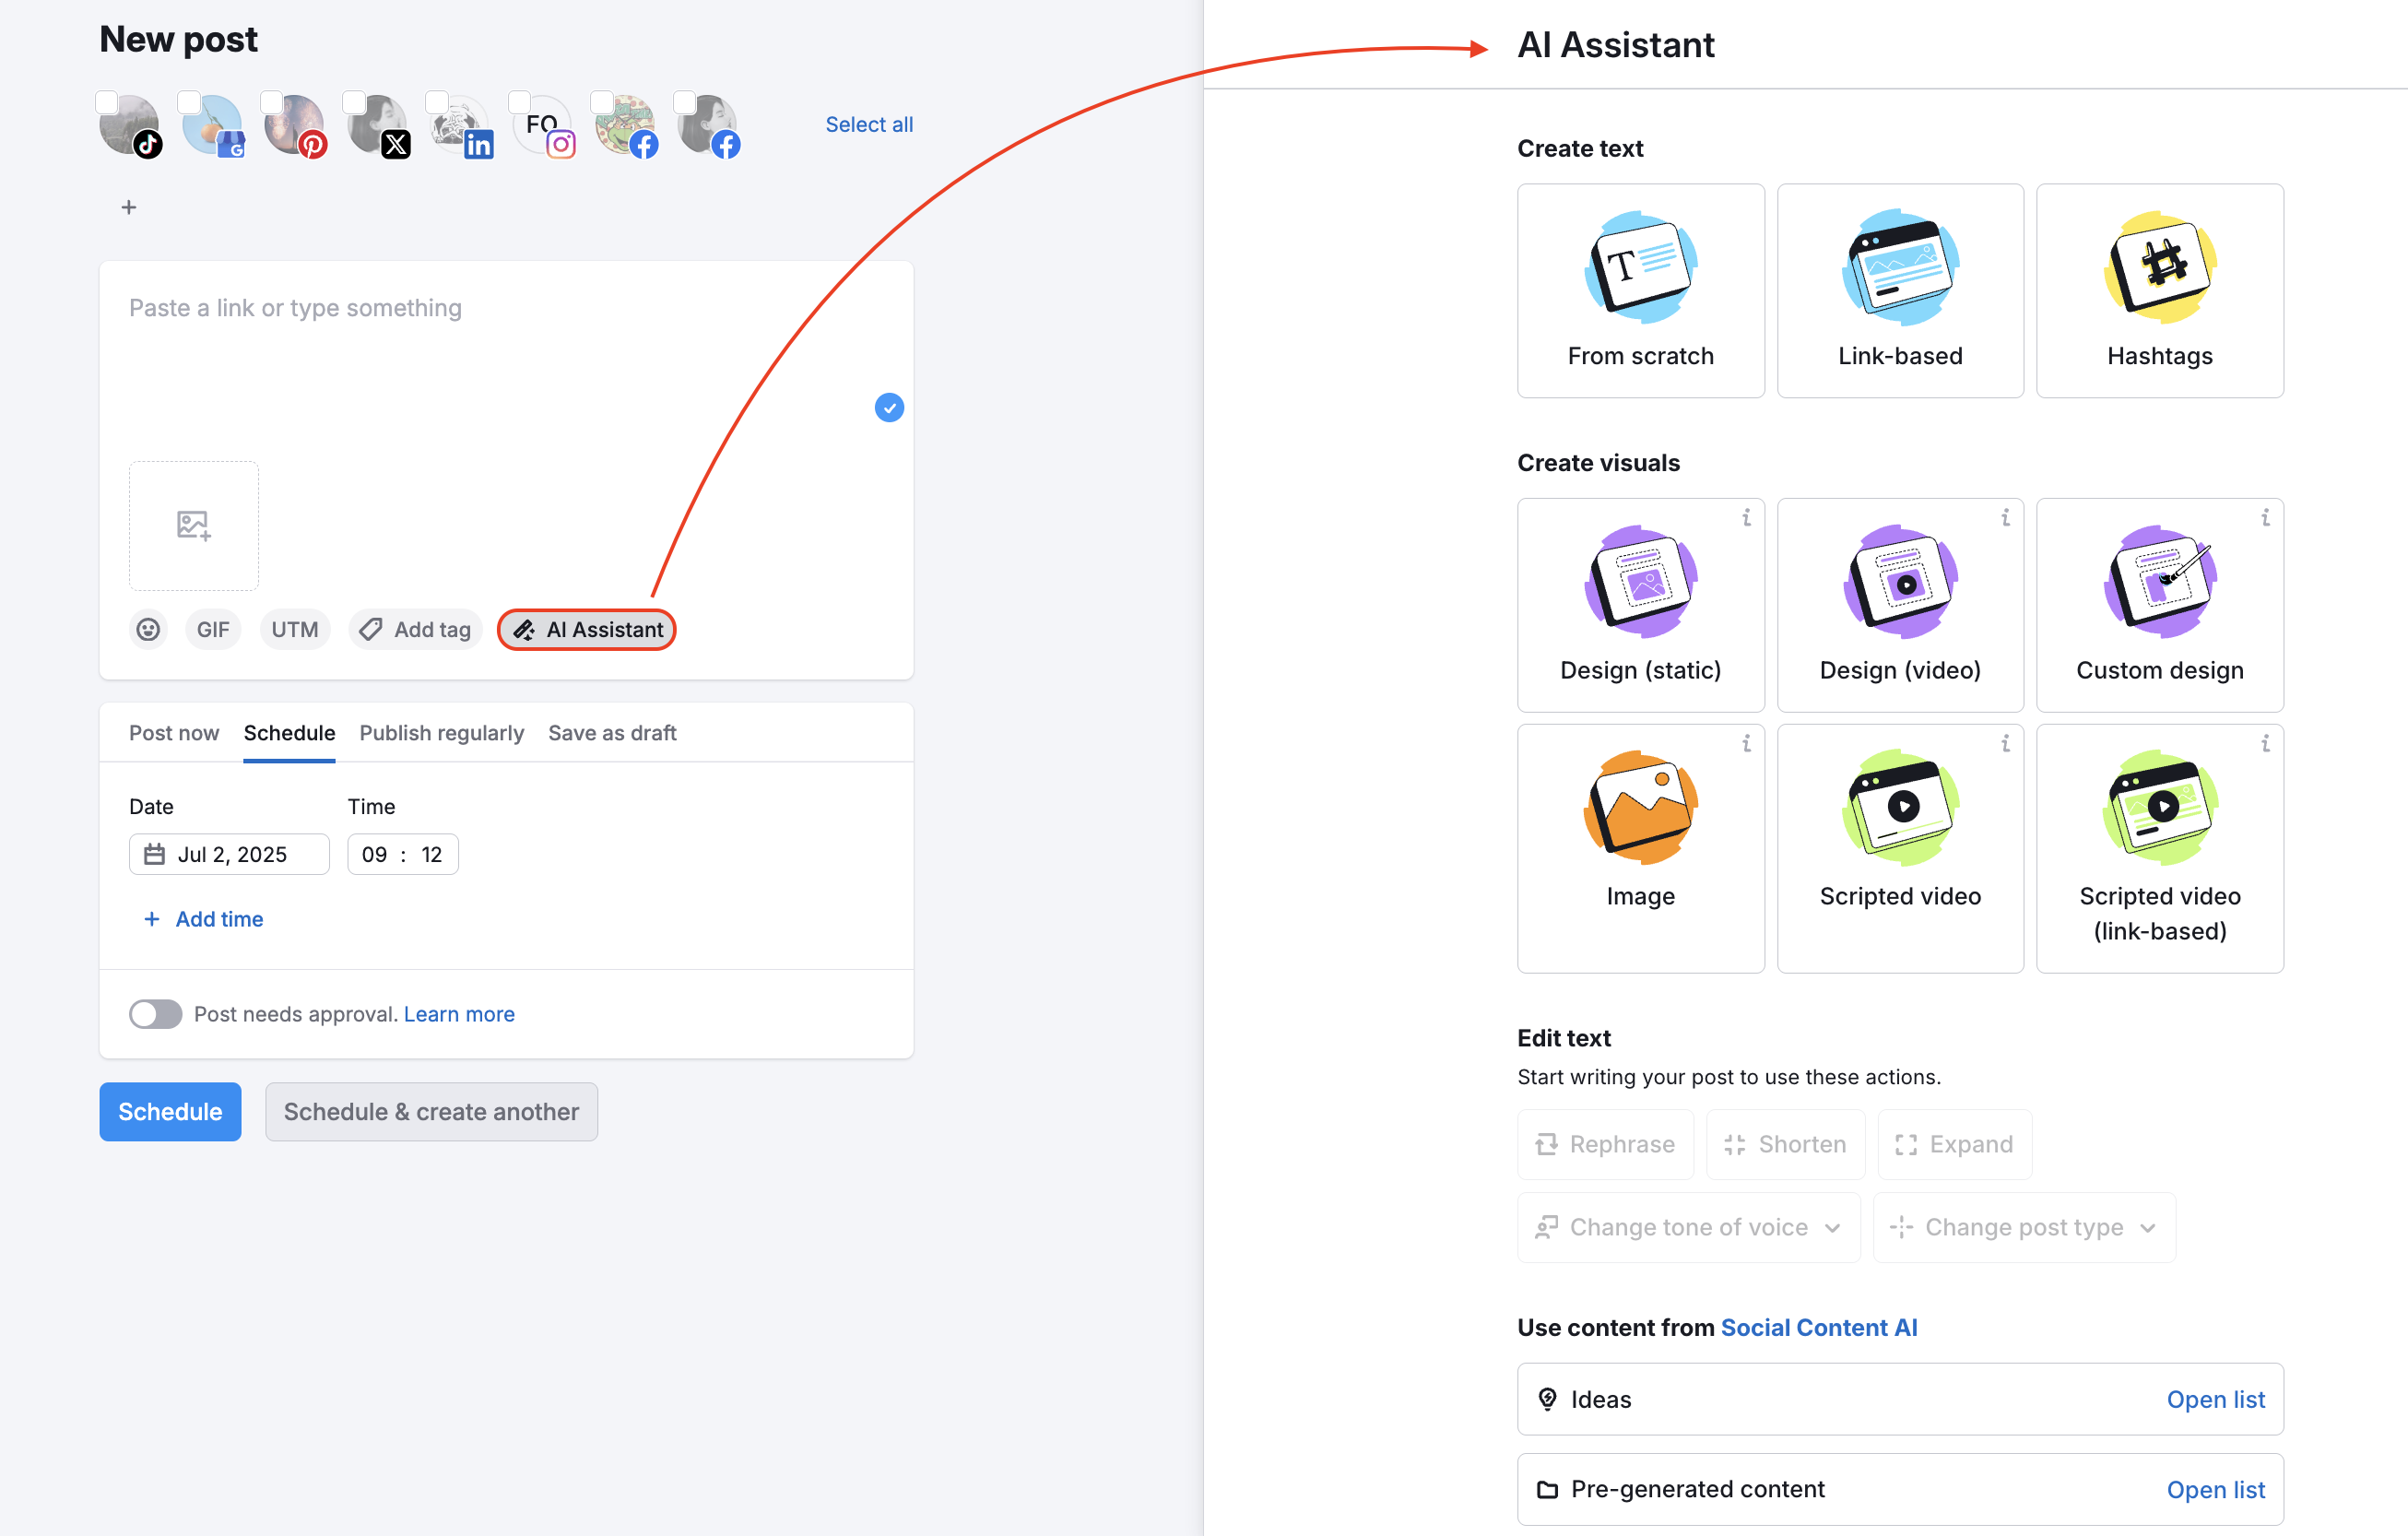
Task: Click the plus icon to connect another account
Action: (129, 207)
